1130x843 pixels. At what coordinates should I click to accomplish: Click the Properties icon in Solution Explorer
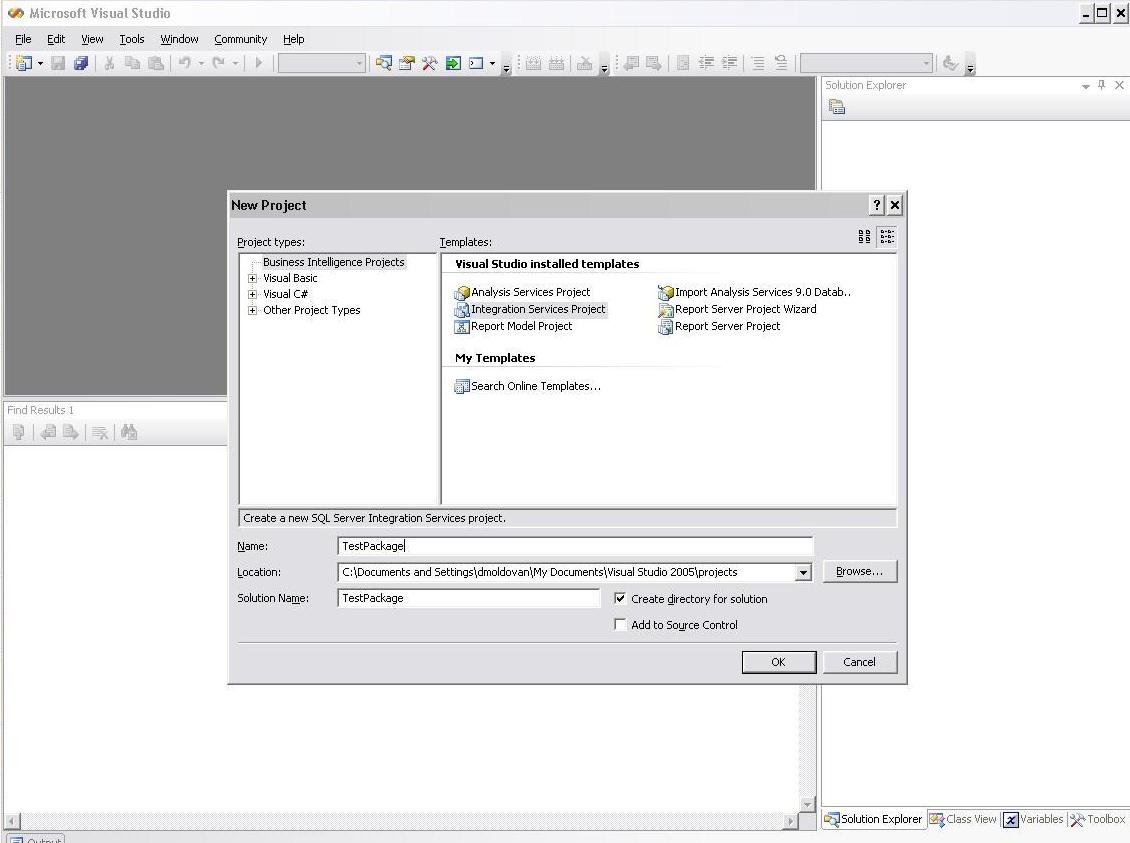837,108
